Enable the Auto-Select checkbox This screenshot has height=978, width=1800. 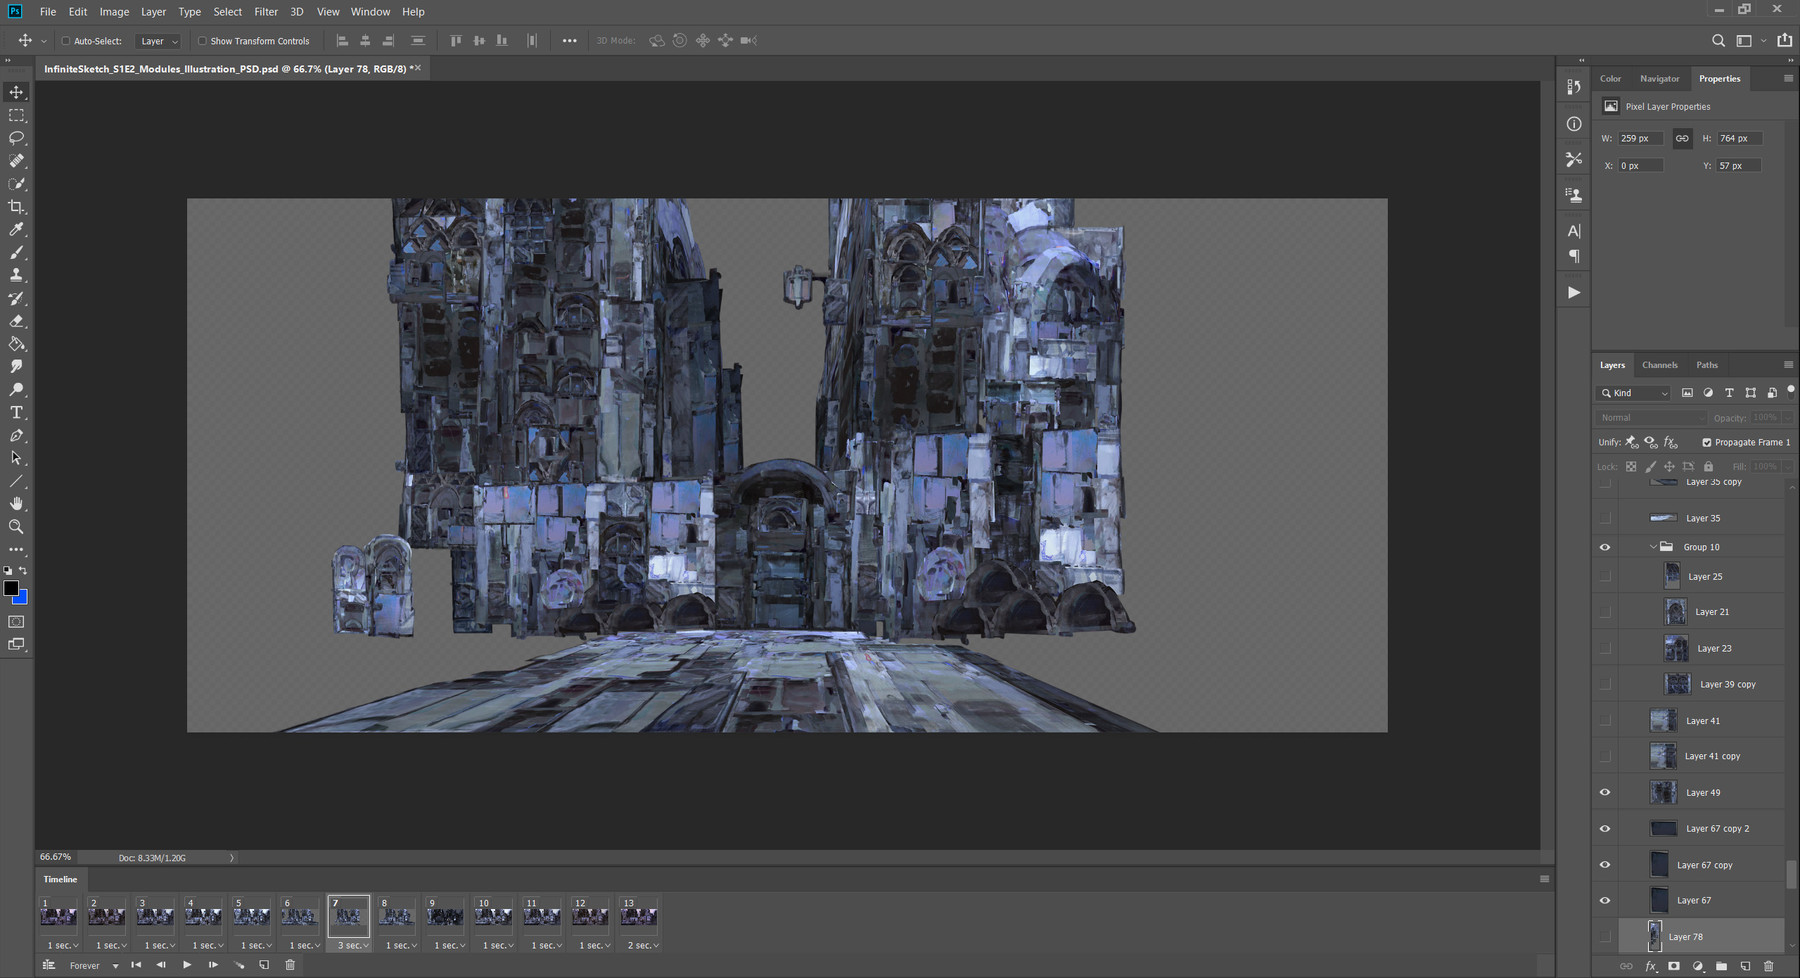66,41
